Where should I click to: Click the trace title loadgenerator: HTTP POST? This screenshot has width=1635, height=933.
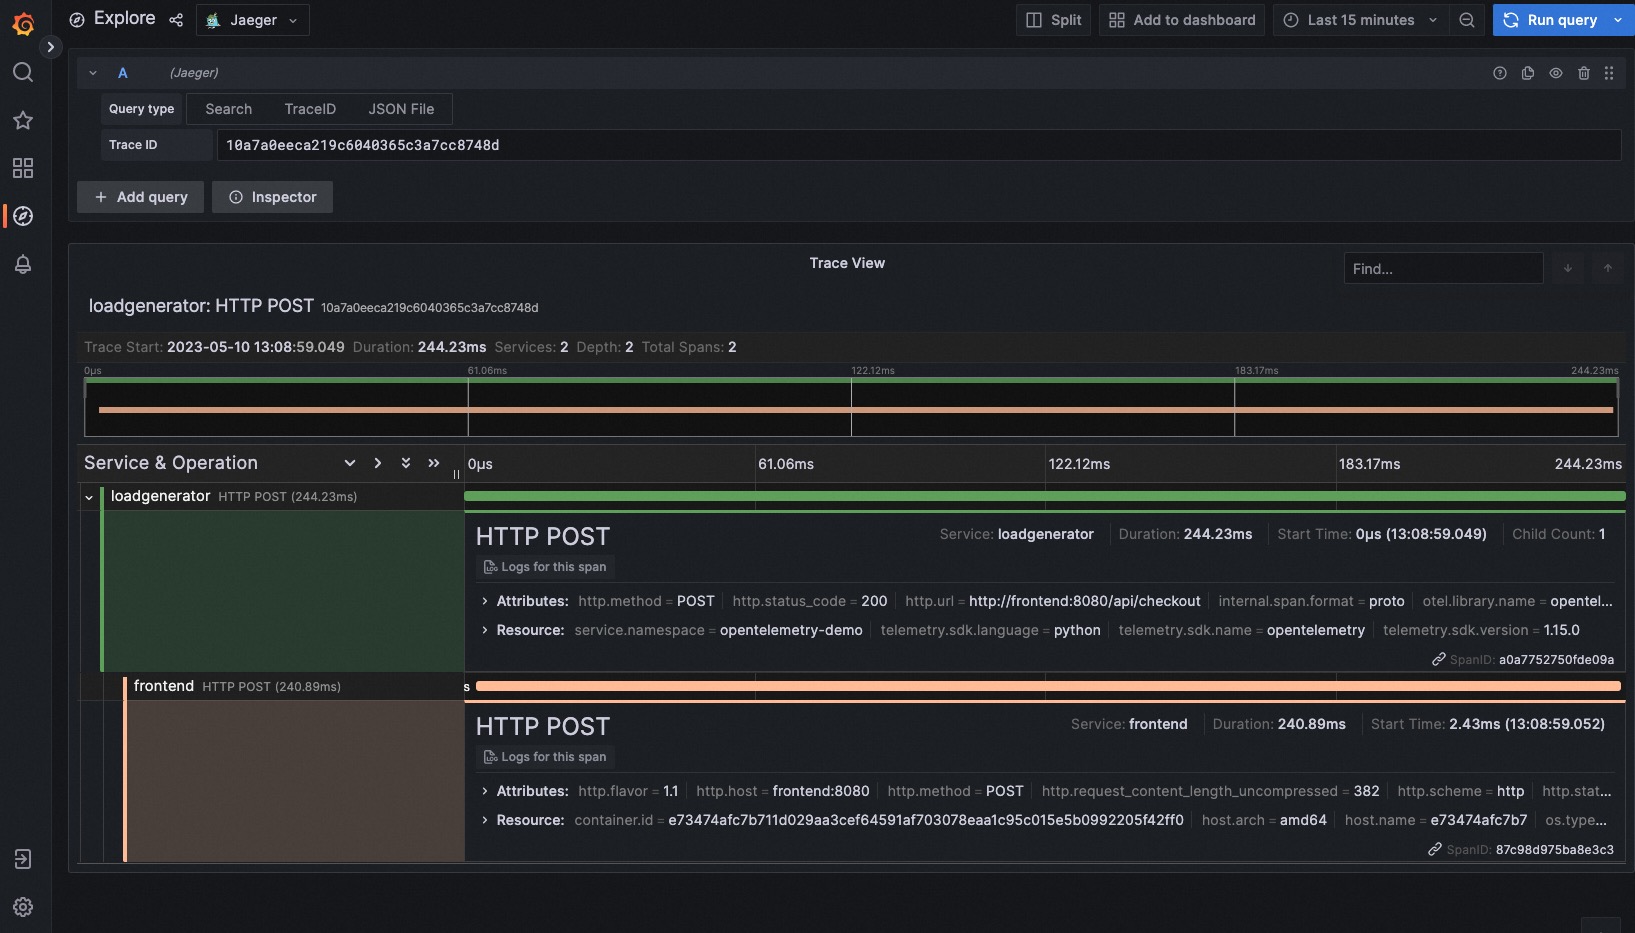201,306
